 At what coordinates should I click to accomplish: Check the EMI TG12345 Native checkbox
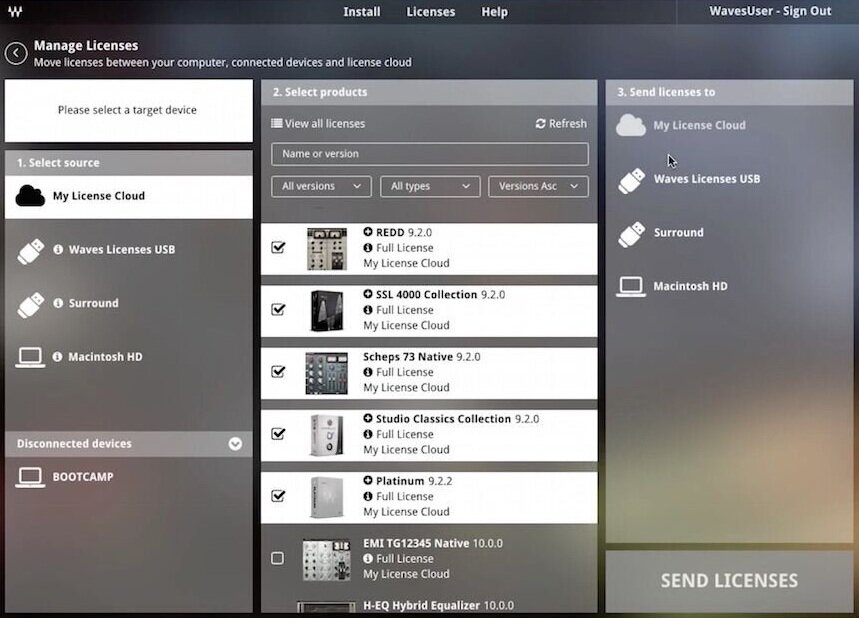278,558
